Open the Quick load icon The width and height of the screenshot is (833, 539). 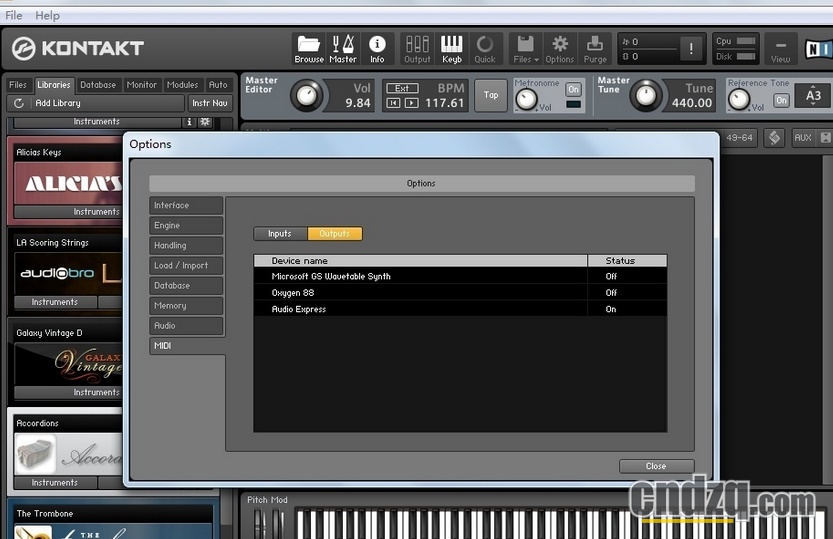484,49
